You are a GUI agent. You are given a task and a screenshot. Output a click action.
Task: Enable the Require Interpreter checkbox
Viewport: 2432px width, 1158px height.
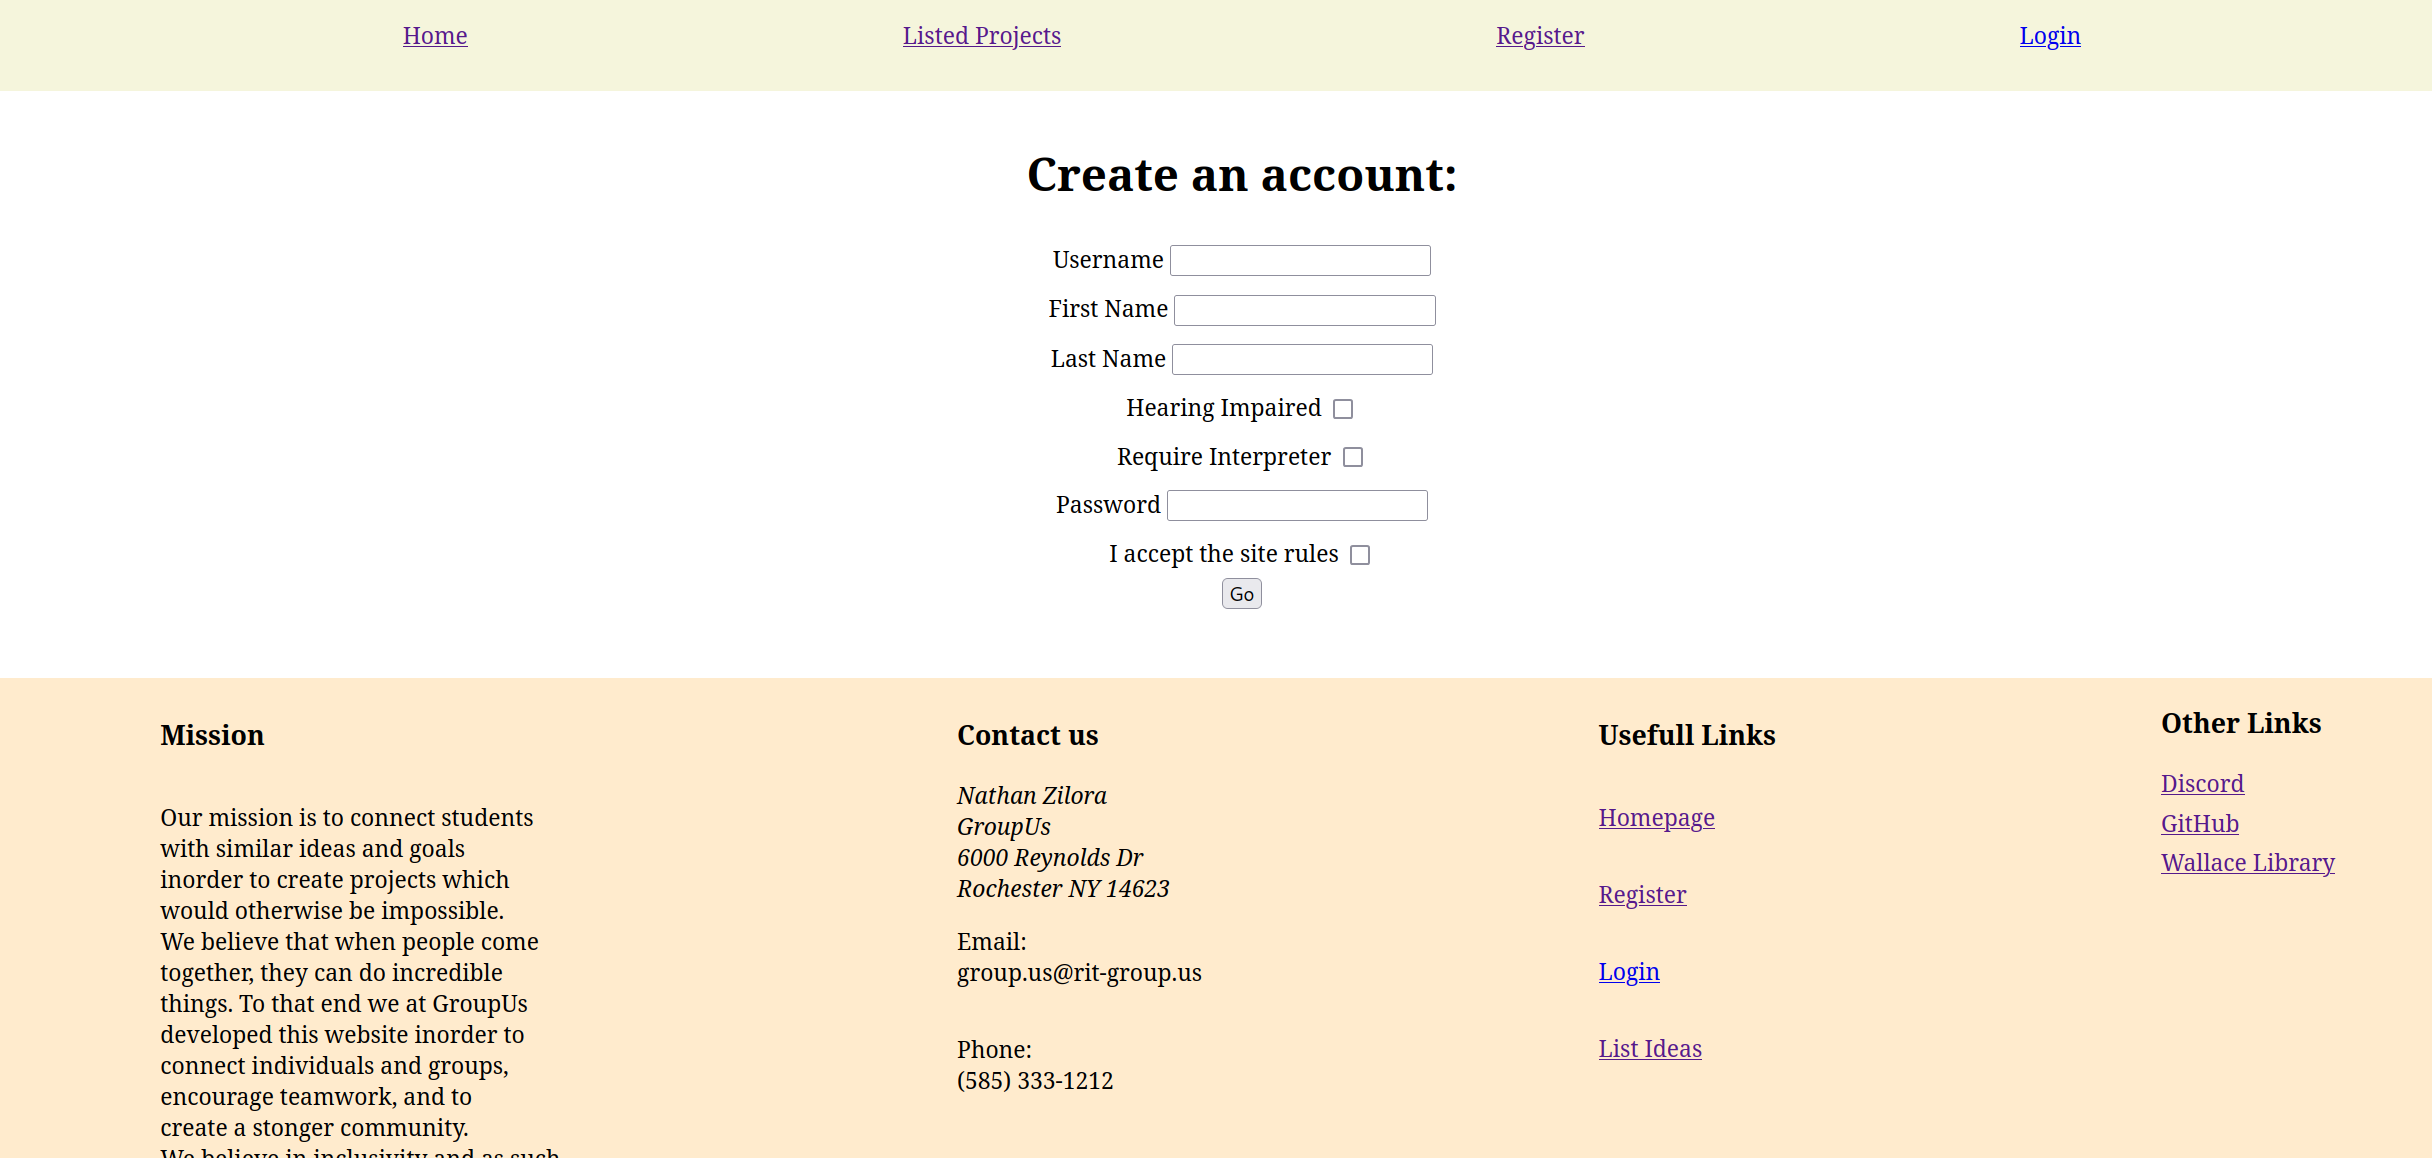pos(1353,457)
